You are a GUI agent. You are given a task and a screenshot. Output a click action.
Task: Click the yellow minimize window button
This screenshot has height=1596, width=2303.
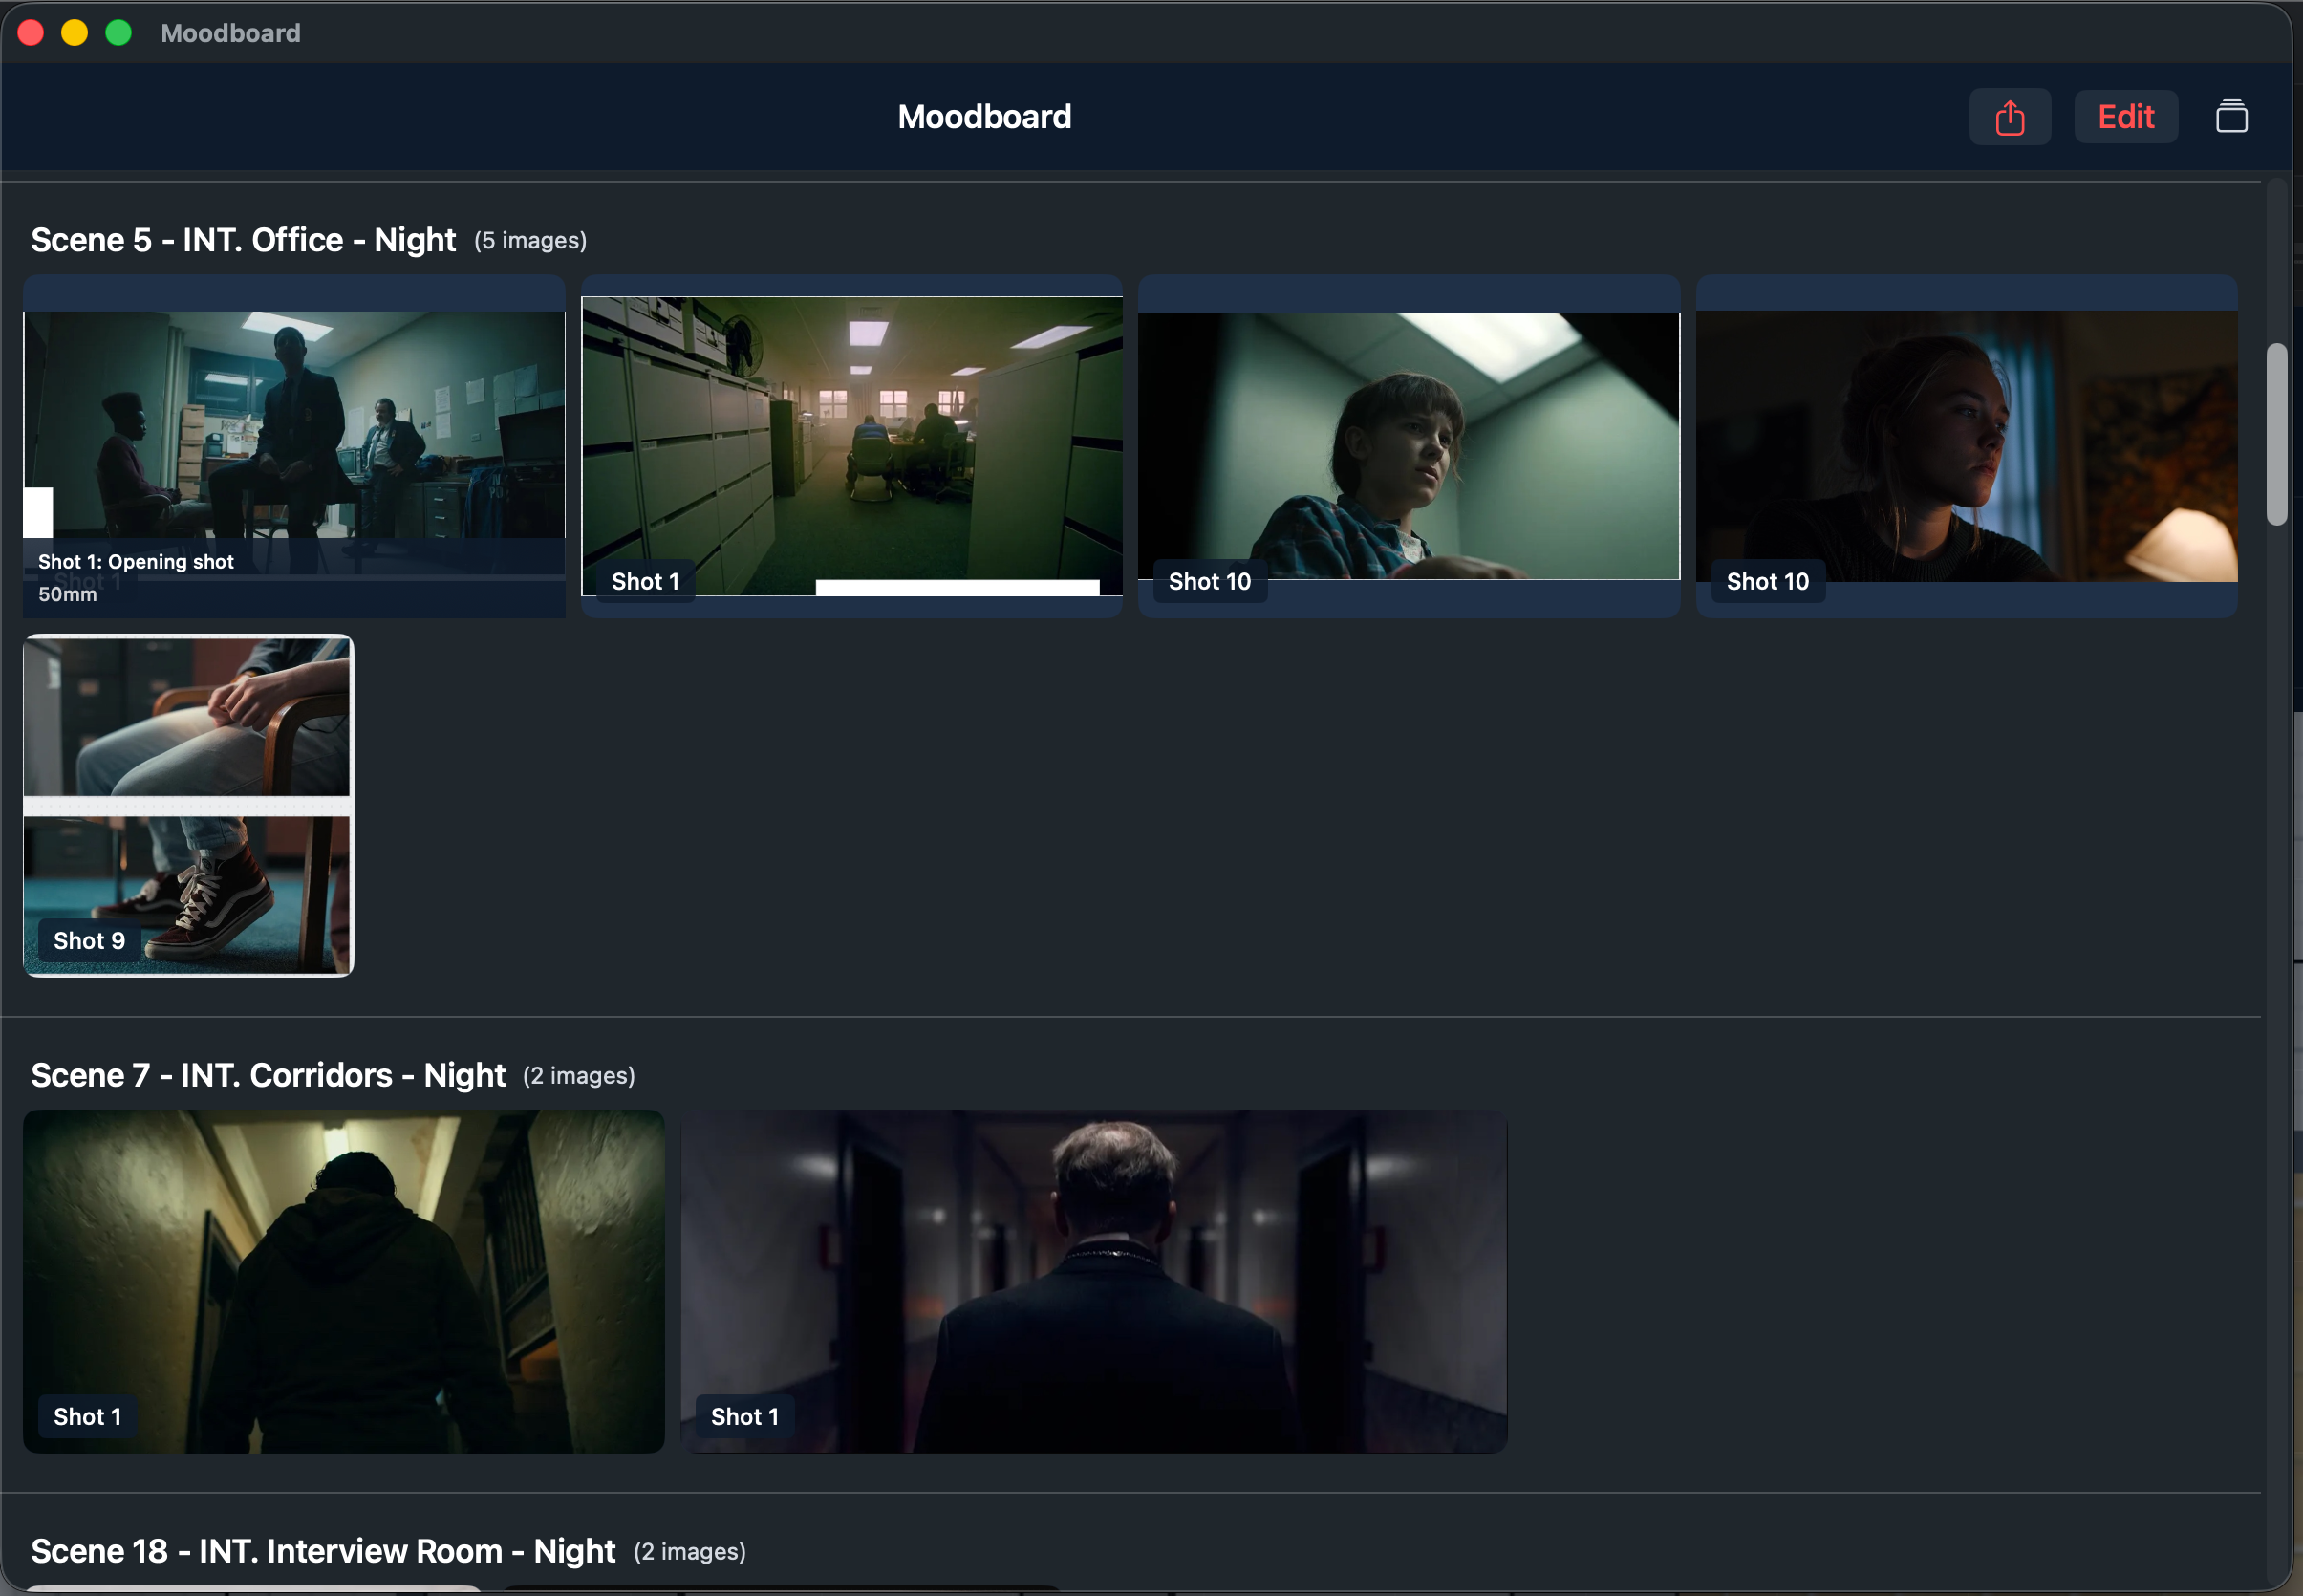pos(75,33)
